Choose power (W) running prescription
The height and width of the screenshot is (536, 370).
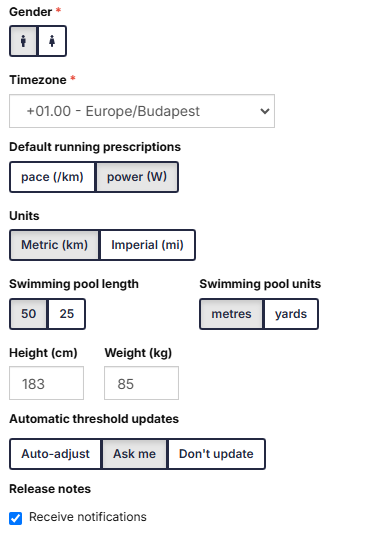click(137, 177)
